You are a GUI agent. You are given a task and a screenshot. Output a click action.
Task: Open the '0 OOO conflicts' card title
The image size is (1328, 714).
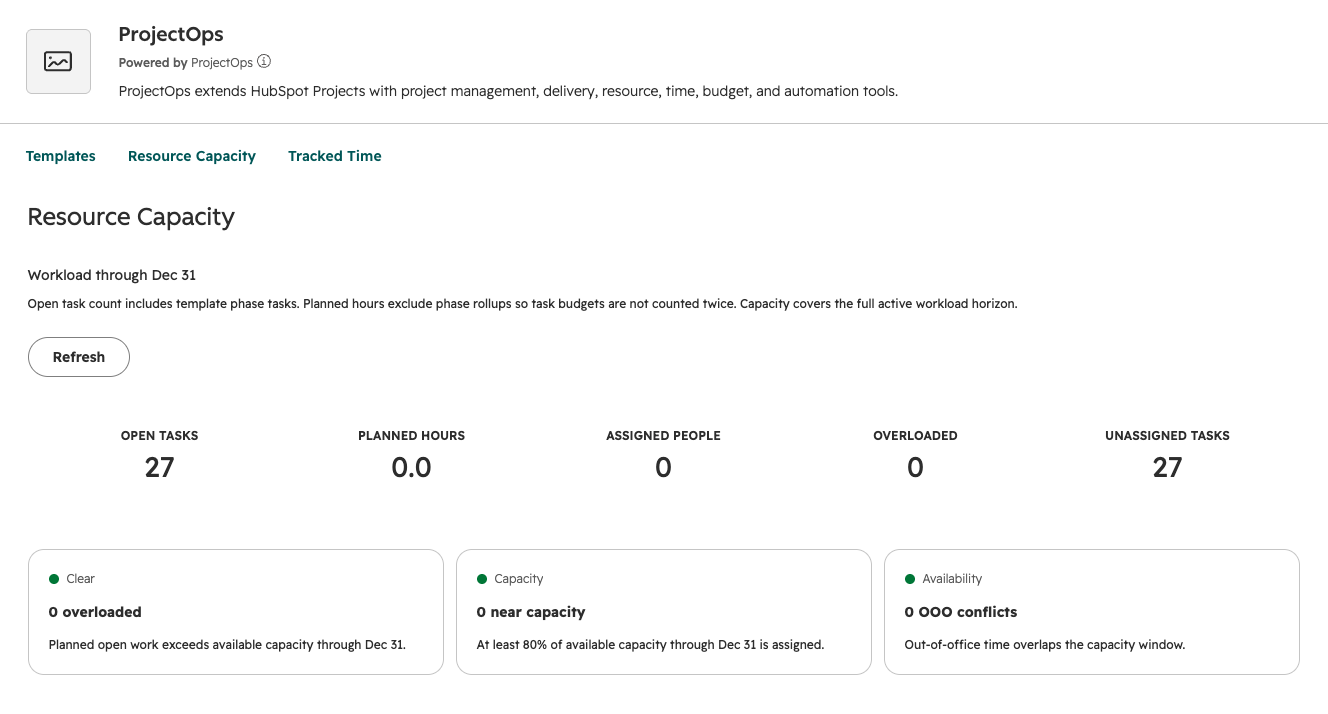click(961, 612)
